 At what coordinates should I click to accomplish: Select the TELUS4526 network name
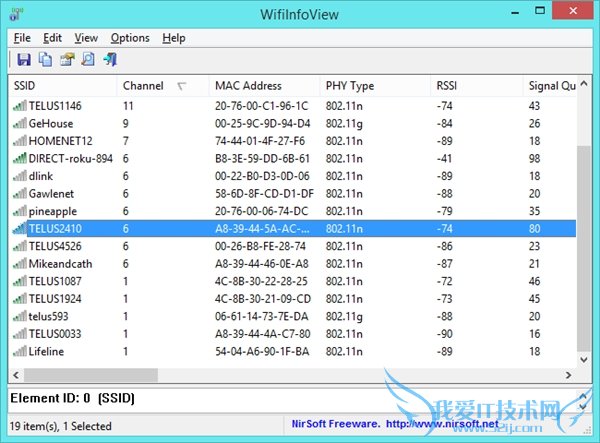pyautogui.click(x=55, y=246)
